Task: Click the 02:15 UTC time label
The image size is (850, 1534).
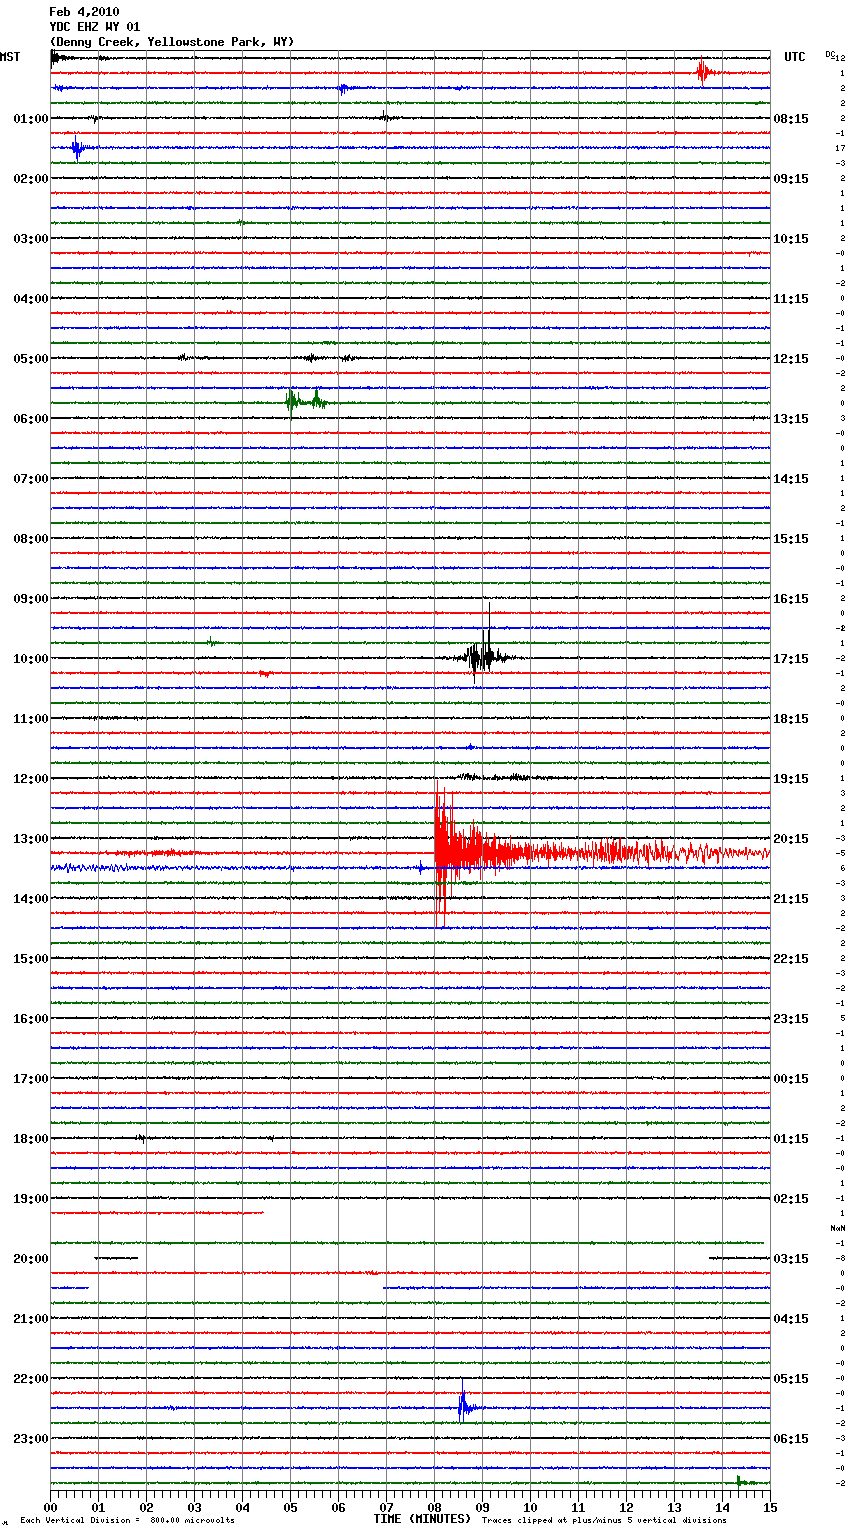Action: click(791, 1199)
